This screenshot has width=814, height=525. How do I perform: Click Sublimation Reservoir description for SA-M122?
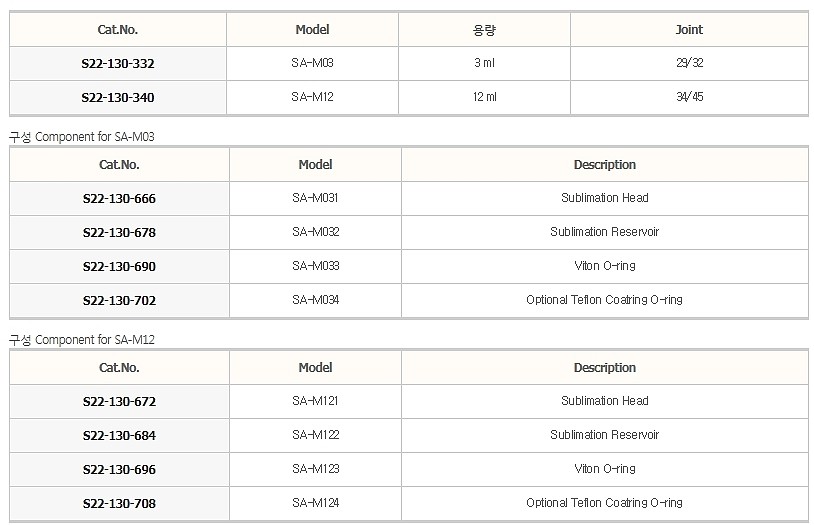tap(605, 435)
